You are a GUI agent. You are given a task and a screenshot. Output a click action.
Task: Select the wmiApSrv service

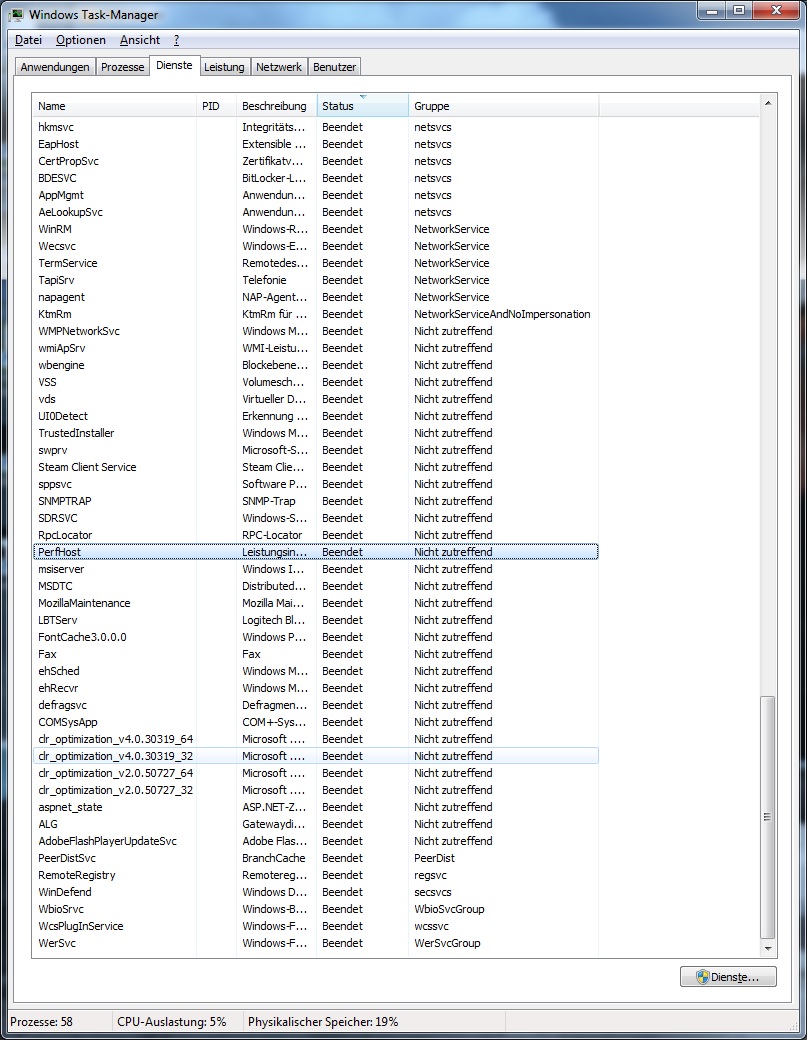point(316,348)
